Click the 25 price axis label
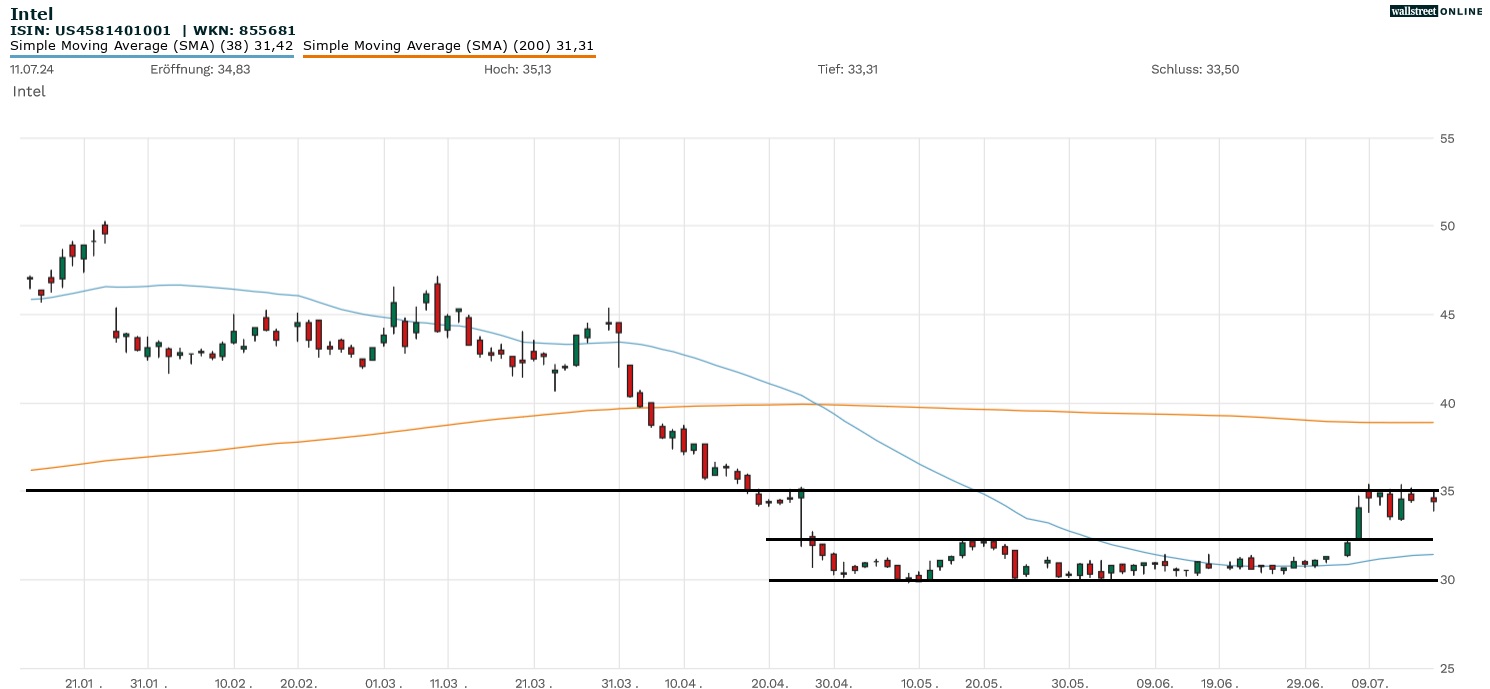 click(x=1447, y=669)
